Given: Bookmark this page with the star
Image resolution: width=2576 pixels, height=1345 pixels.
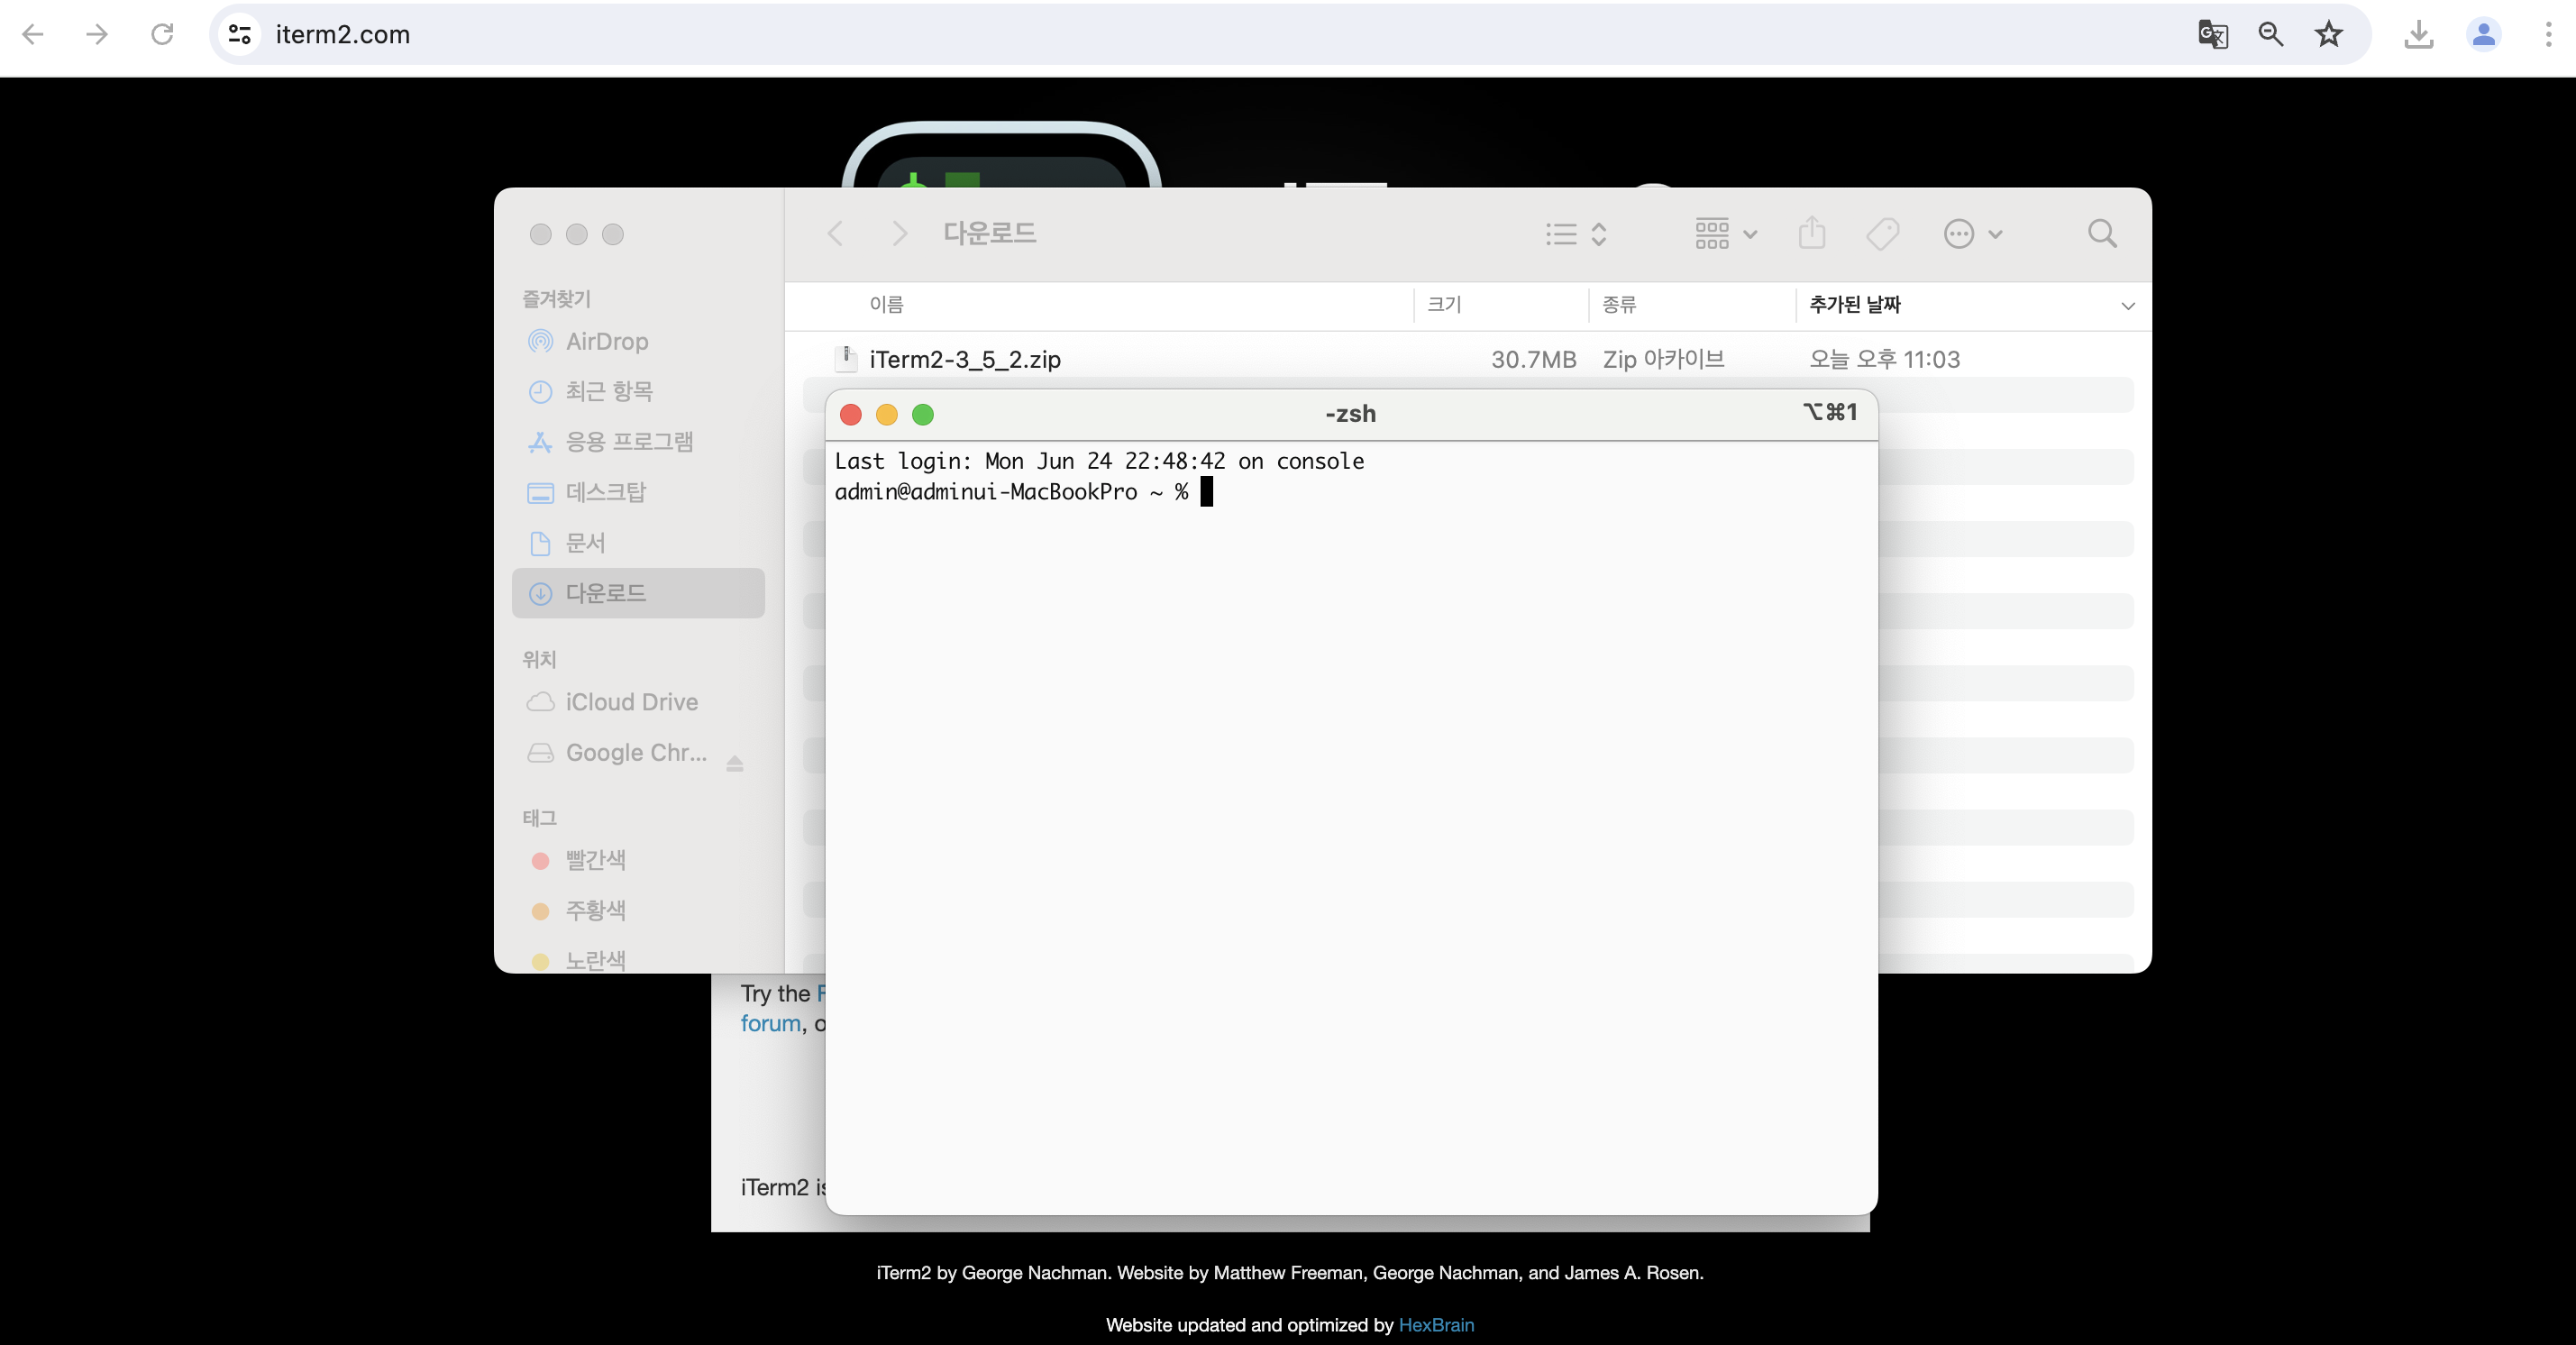Looking at the screenshot, I should [2329, 34].
